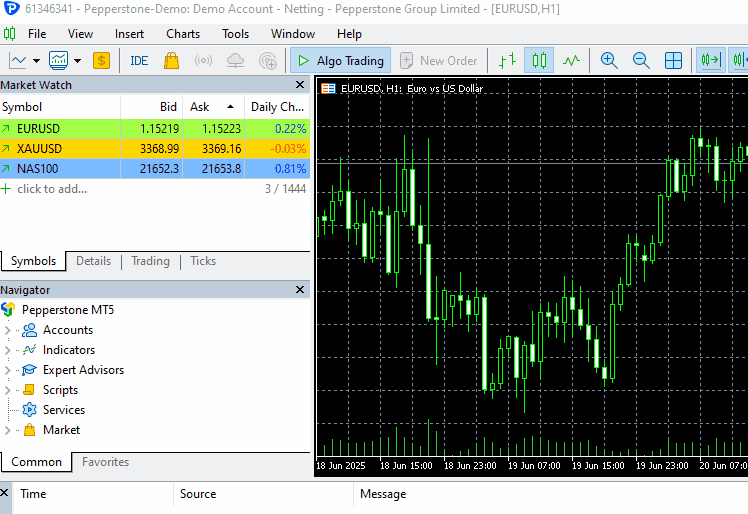This screenshot has height=514, width=748.
Task: Open the Charts menu
Action: tap(183, 34)
